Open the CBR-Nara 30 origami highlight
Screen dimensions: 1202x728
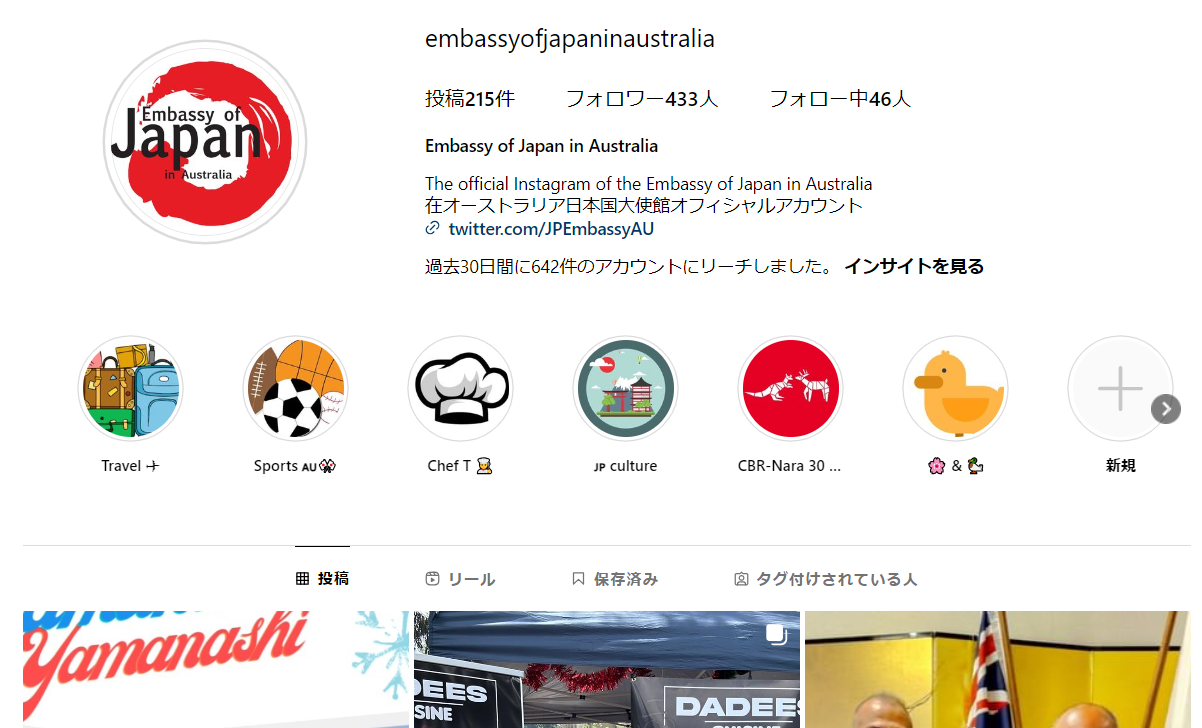790,389
